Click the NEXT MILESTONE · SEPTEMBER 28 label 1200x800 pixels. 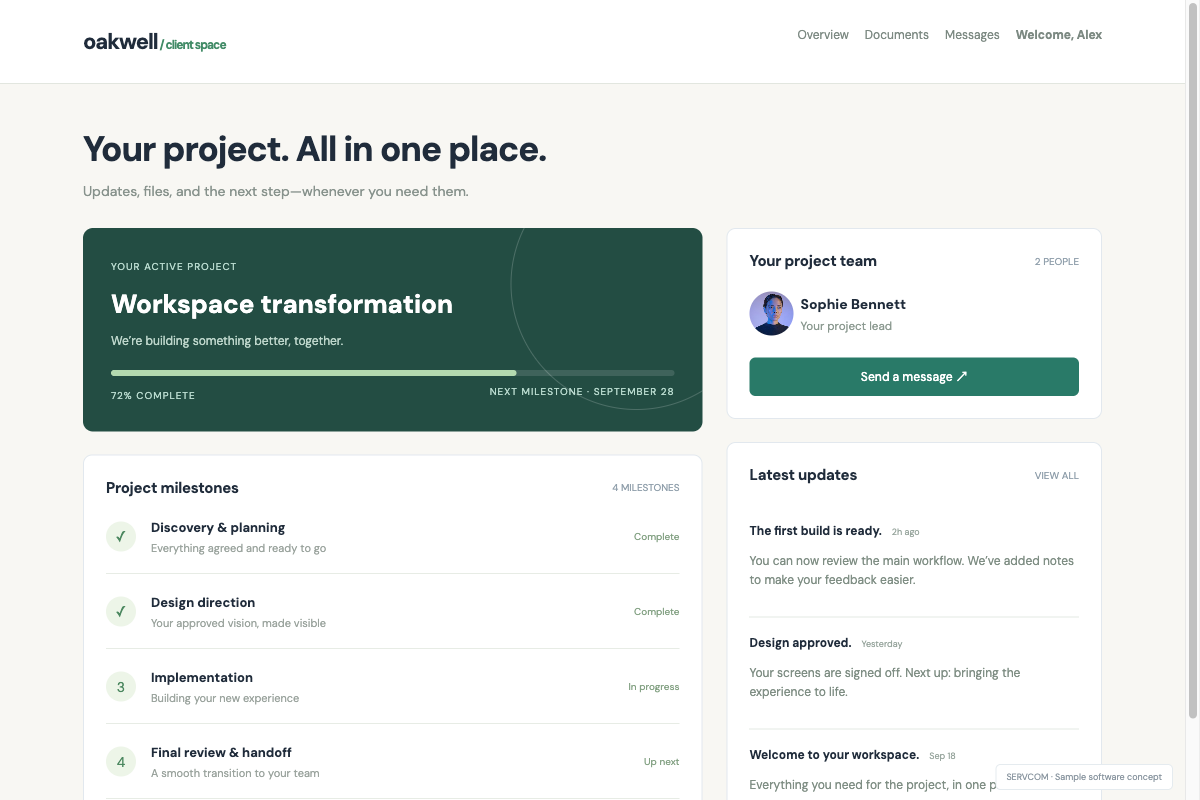coord(582,392)
